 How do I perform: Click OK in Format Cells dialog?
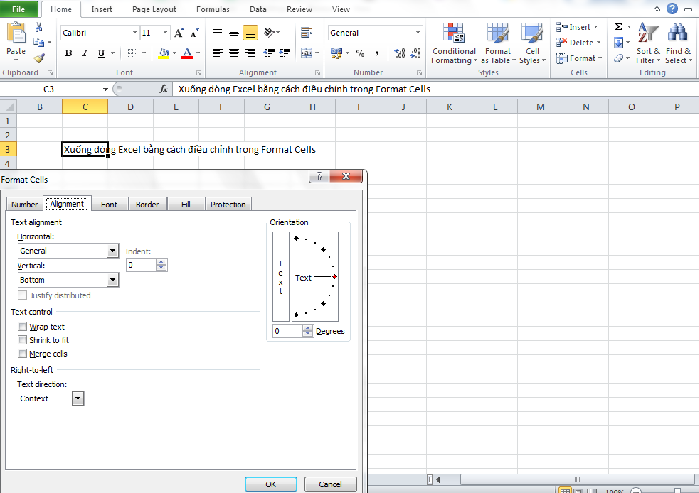coord(271,484)
